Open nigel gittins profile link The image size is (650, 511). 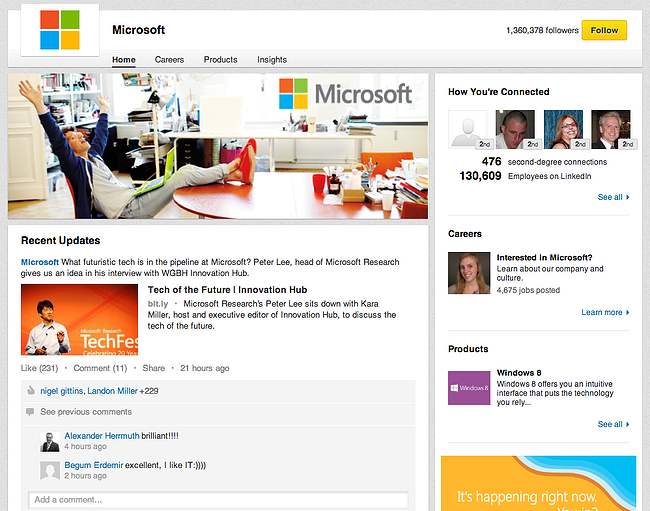pos(61,391)
